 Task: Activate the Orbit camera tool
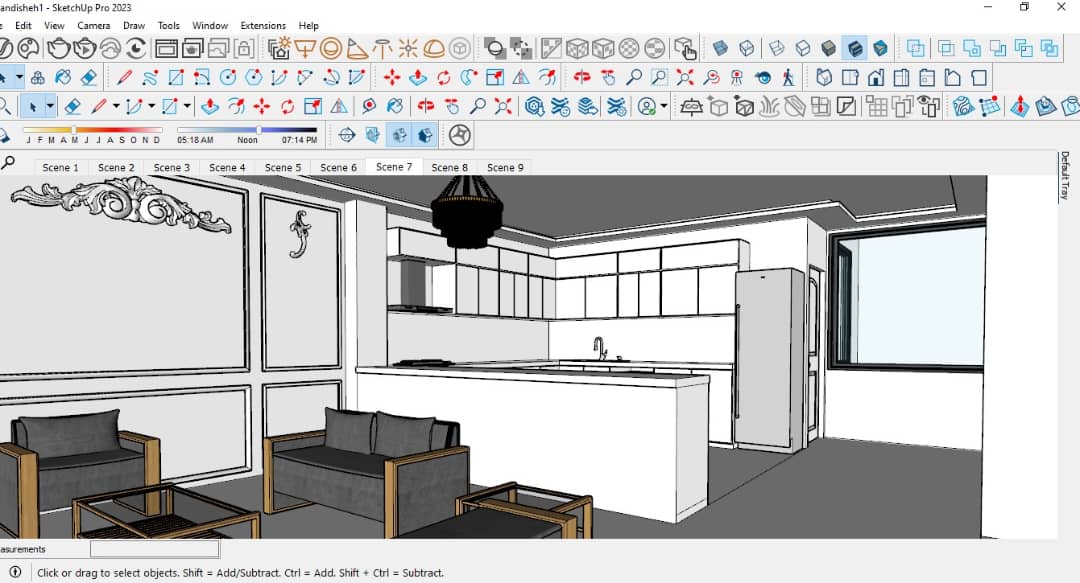click(582, 77)
